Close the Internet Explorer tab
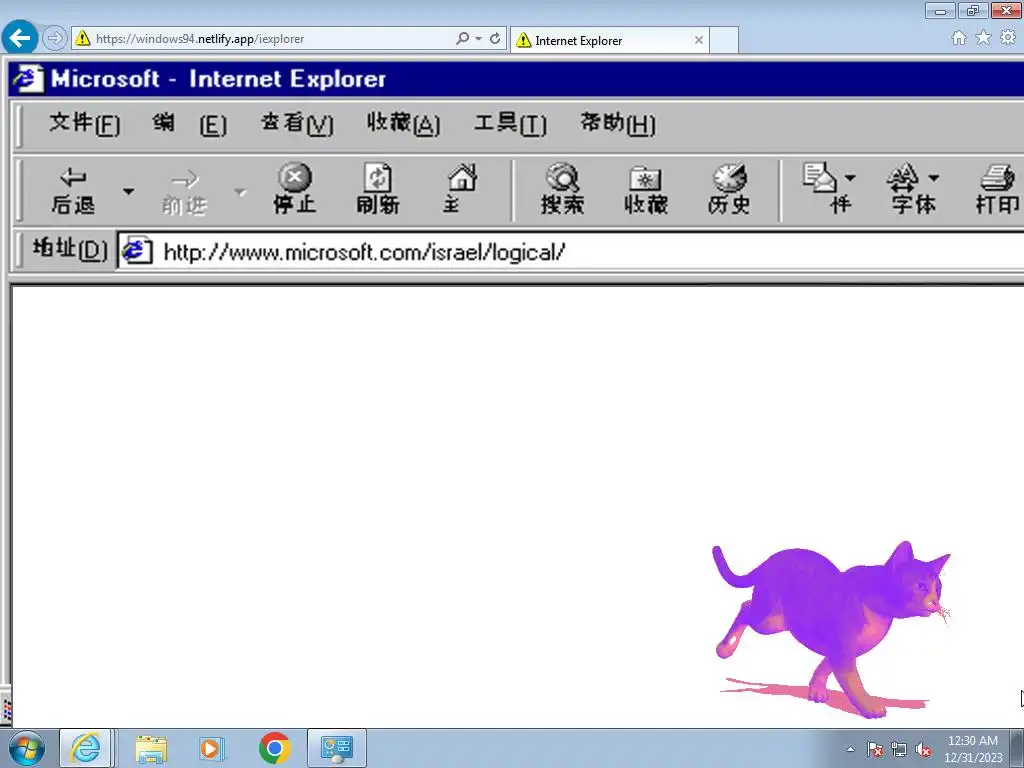The height and width of the screenshot is (768, 1024). pos(699,40)
